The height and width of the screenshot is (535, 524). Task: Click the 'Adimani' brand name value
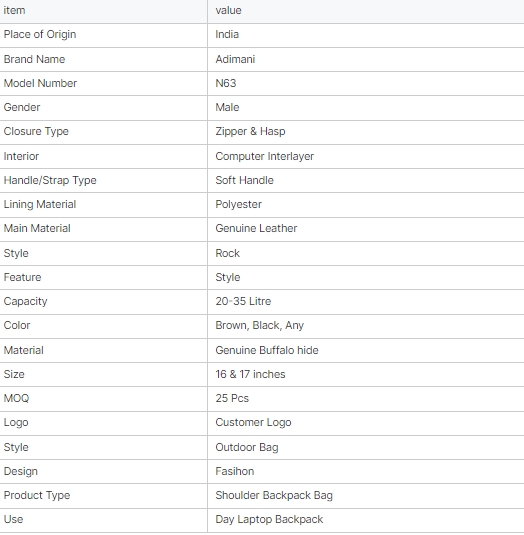pos(235,59)
